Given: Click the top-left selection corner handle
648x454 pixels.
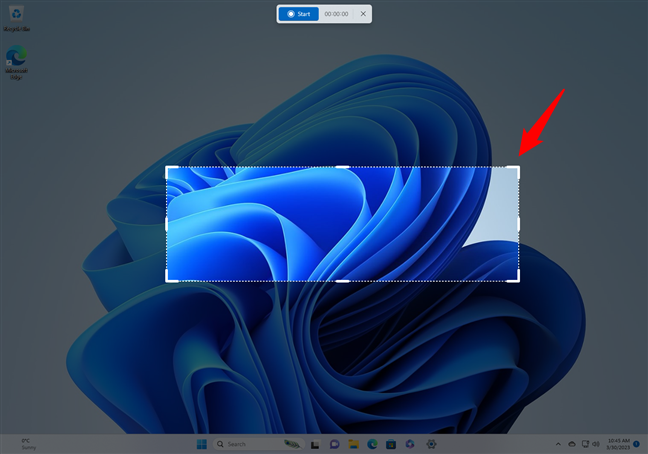Looking at the screenshot, I should [167, 168].
